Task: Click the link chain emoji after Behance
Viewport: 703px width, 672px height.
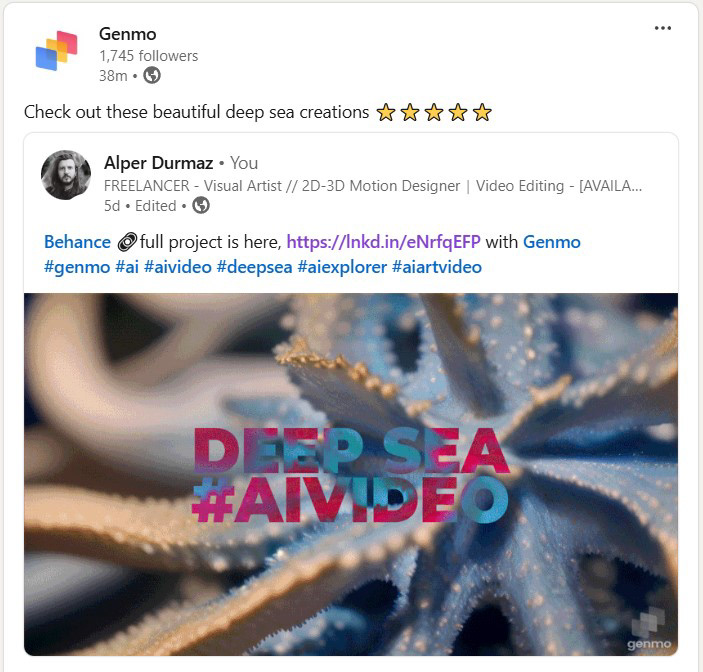Action: [x=127, y=242]
